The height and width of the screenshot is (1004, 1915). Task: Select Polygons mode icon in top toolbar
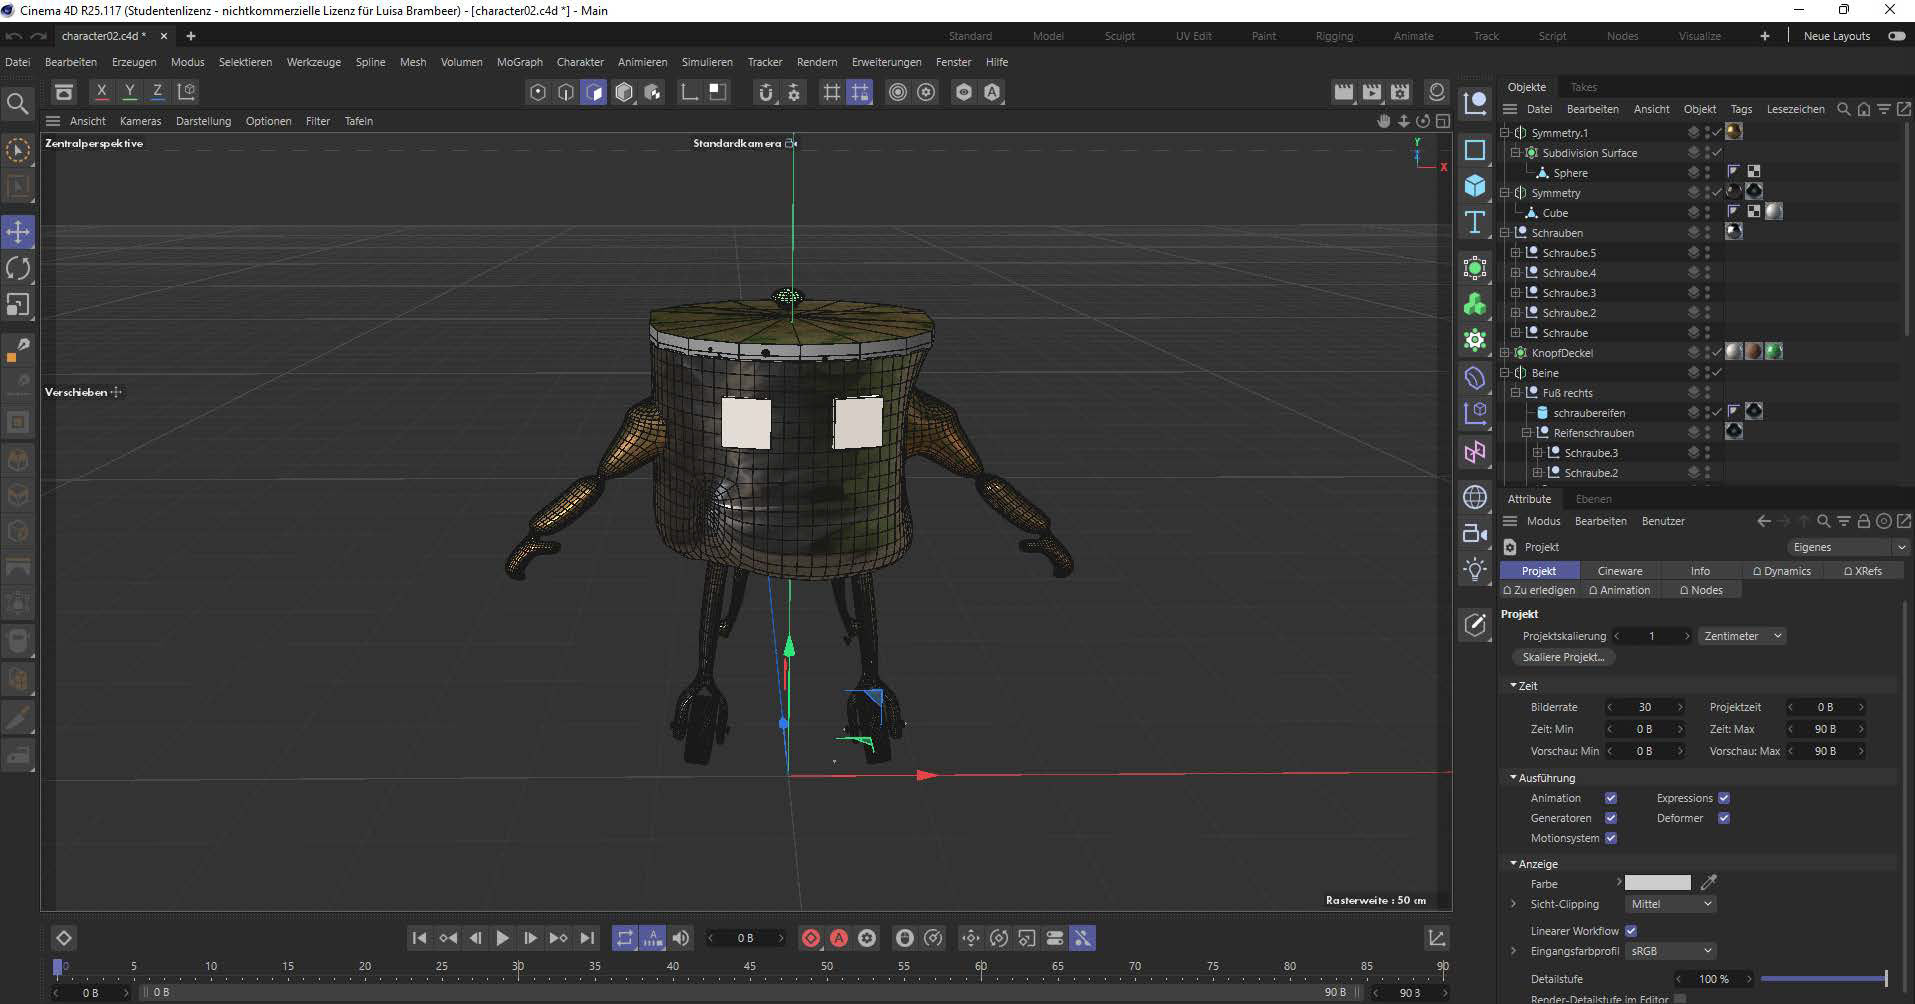click(x=594, y=92)
